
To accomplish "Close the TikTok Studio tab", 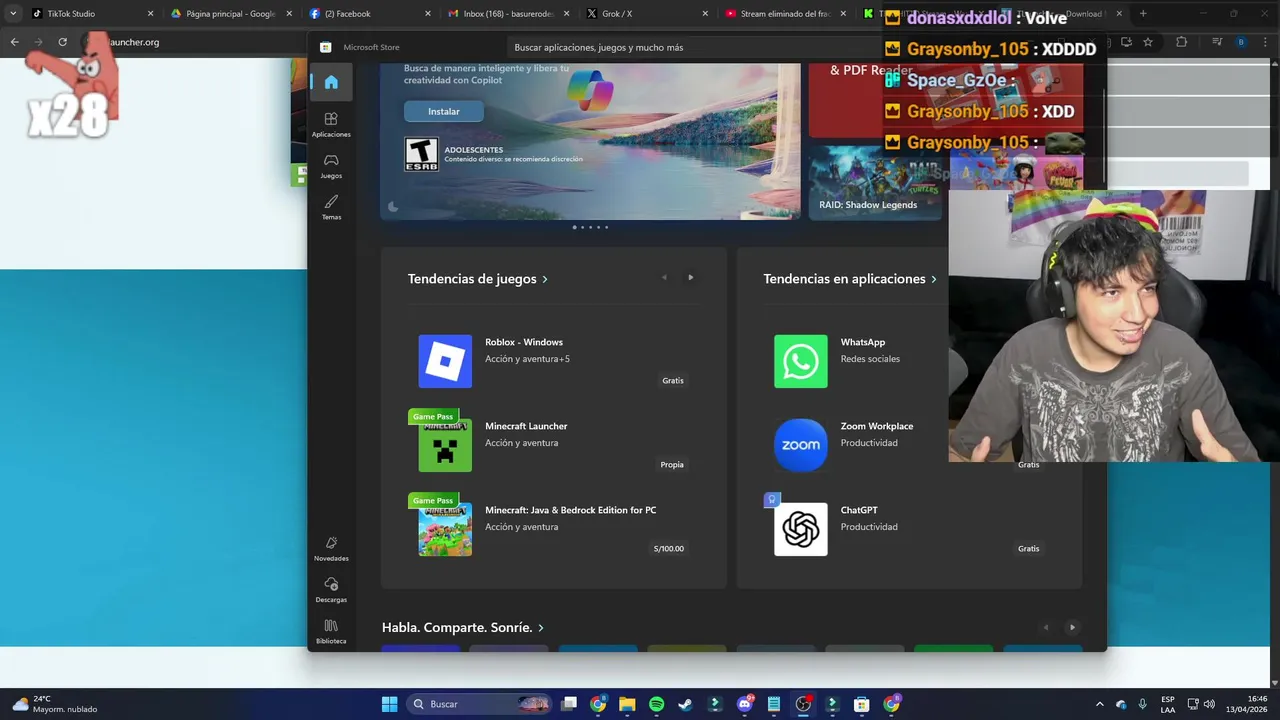I will coord(151,14).
